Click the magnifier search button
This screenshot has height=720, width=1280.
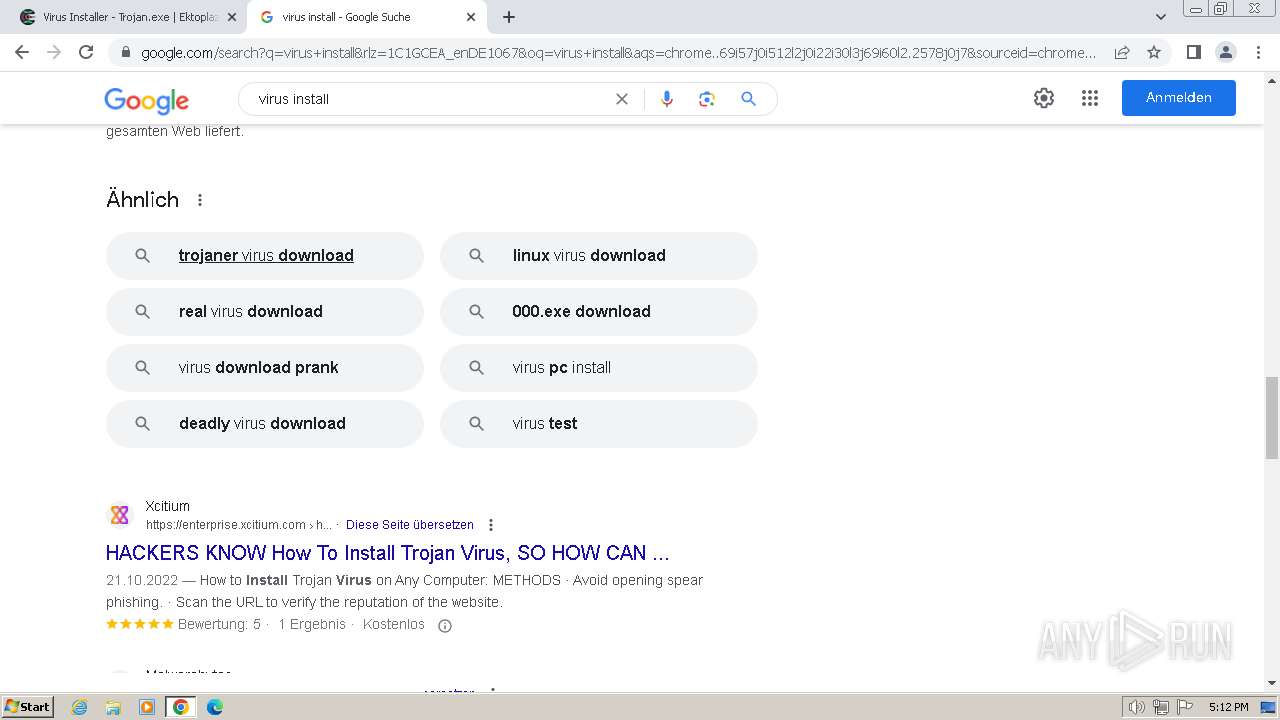(x=748, y=99)
